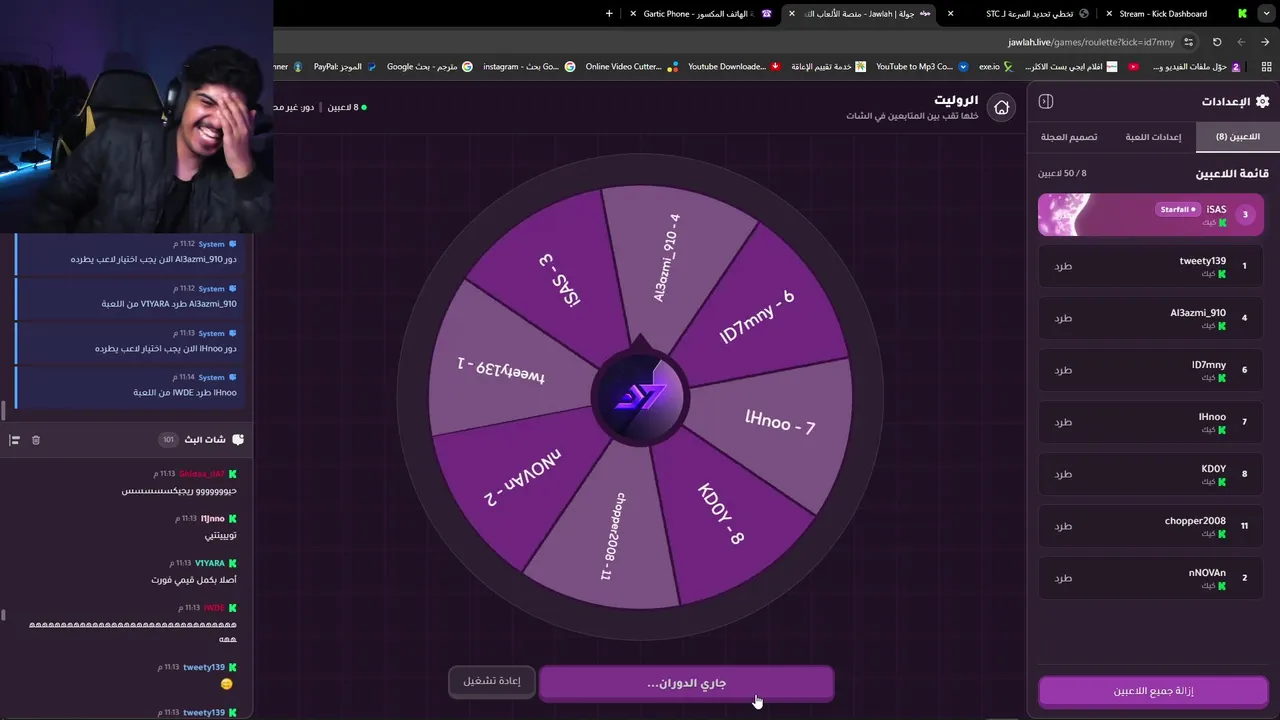Open the site information icon in the address bar
Image resolution: width=1280 pixels, height=720 pixels.
tap(1188, 42)
